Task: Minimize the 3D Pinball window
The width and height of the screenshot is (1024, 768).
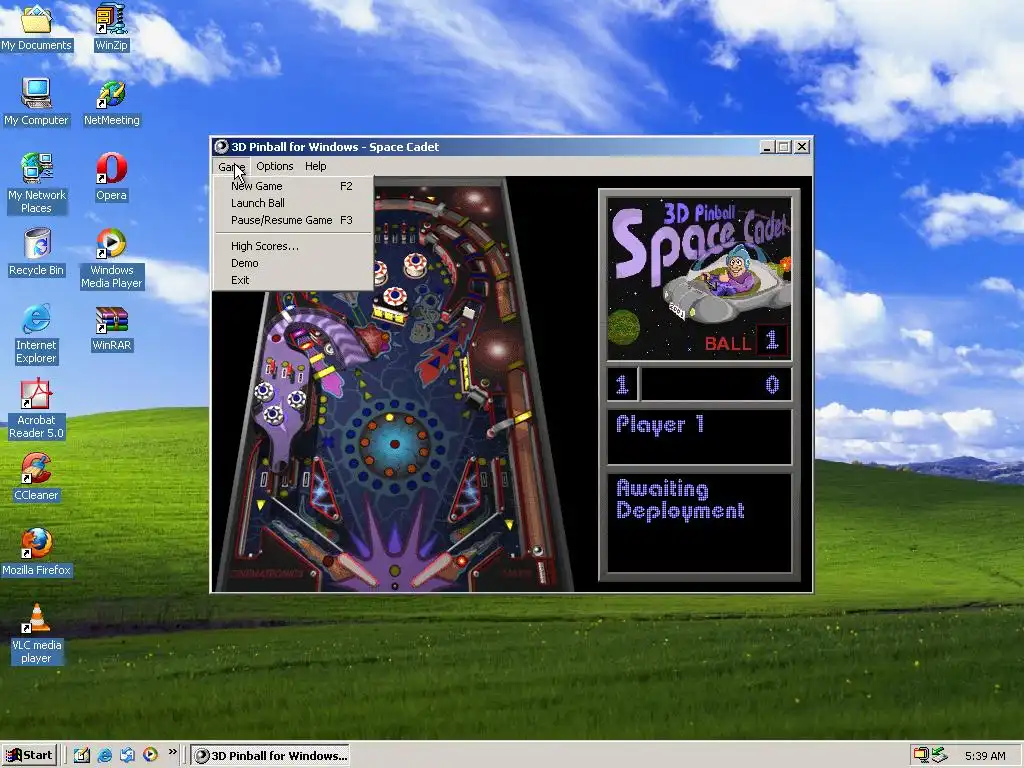Action: click(768, 147)
